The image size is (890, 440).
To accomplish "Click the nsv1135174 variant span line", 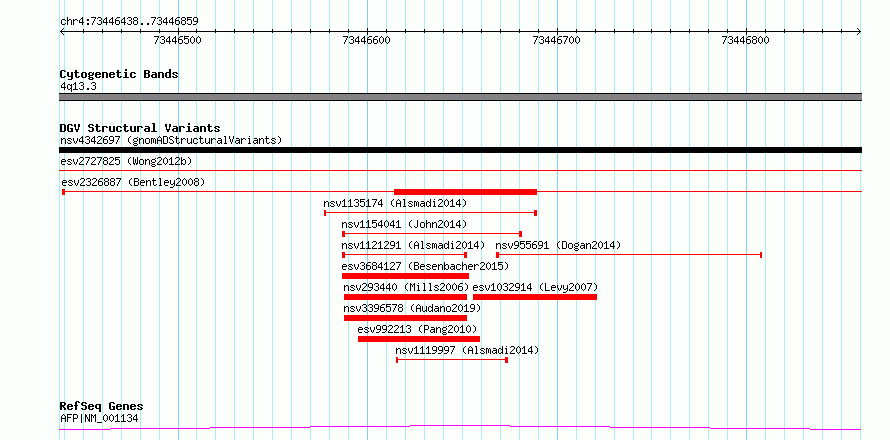I will point(431,213).
